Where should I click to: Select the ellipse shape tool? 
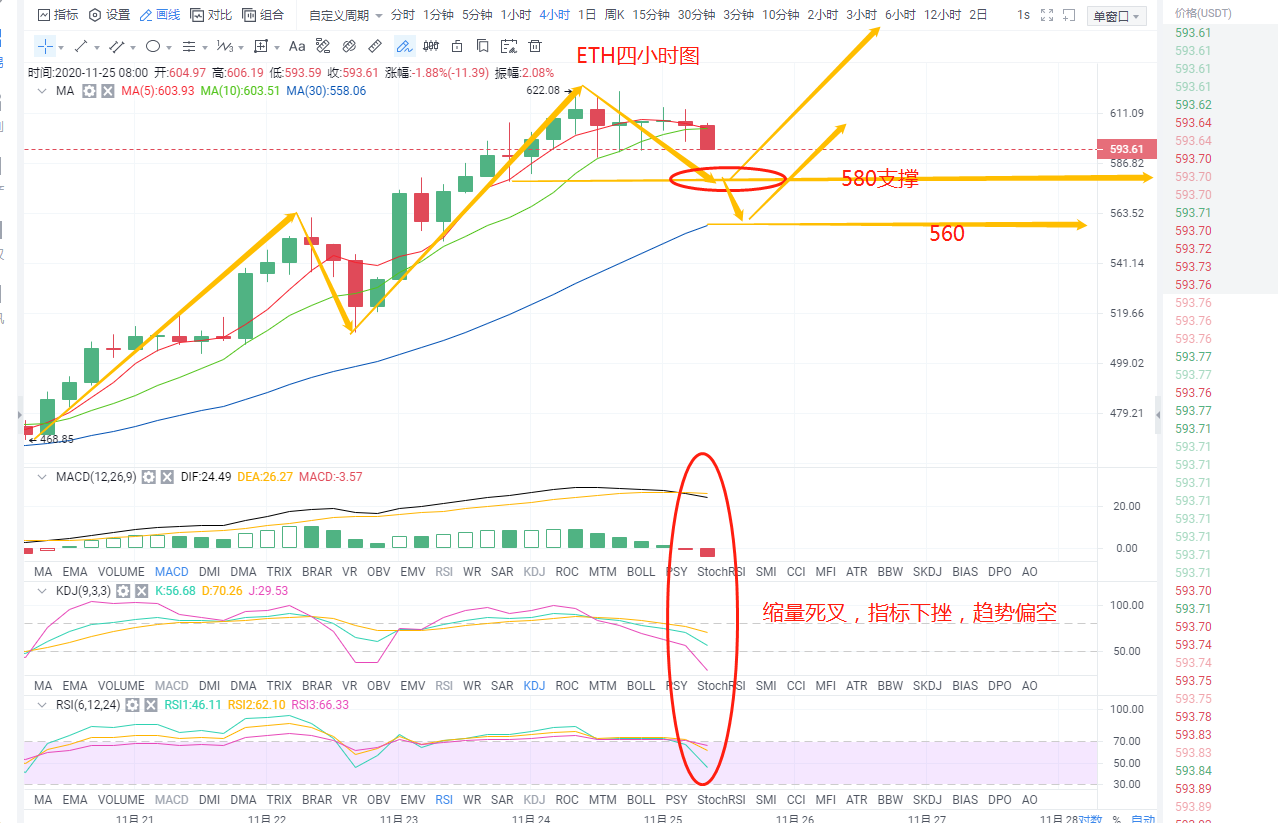click(x=153, y=46)
